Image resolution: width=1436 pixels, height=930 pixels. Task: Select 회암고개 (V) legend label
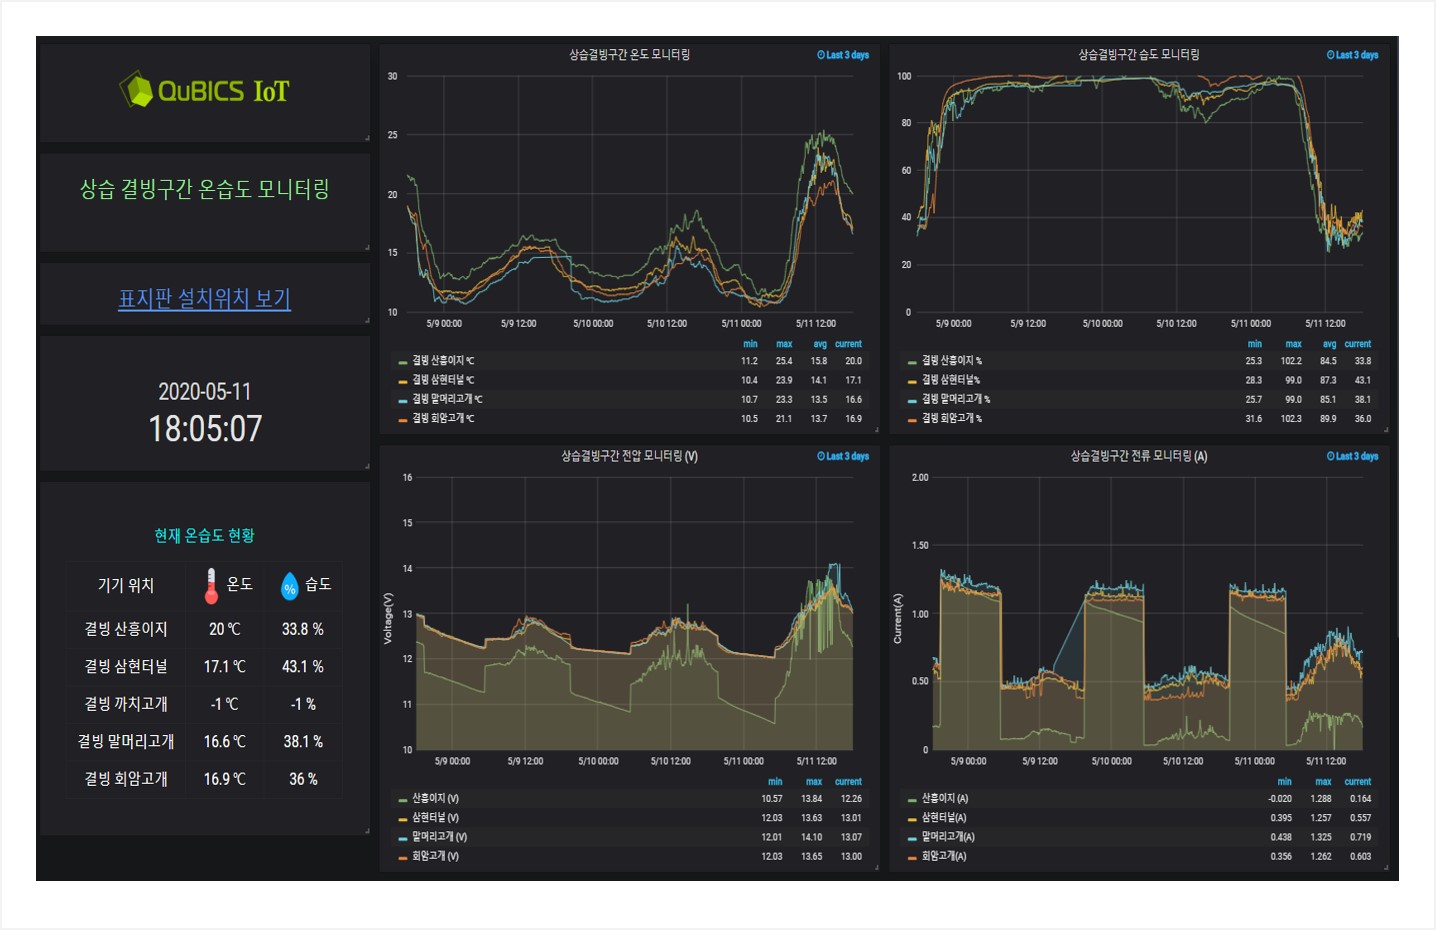pyautogui.click(x=435, y=856)
